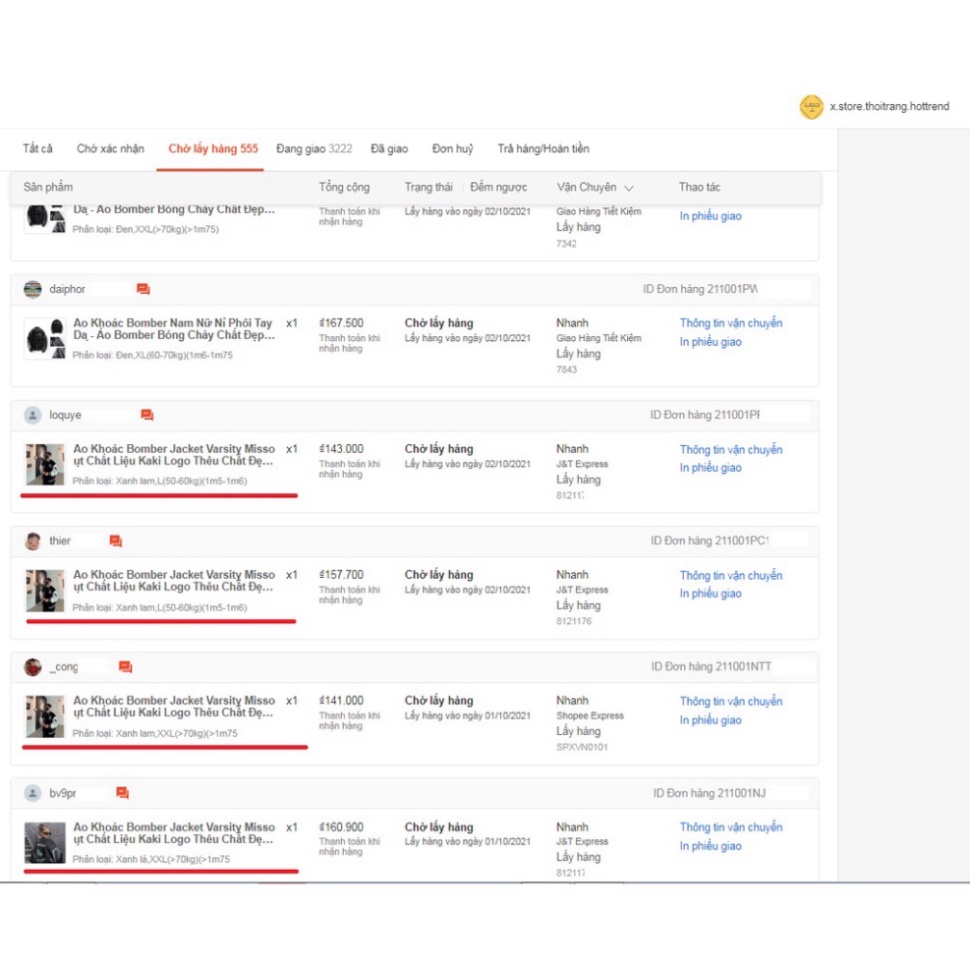Go to Trả hàng/Hoàn tiền tab
The width and height of the screenshot is (970, 970).
pos(544,148)
